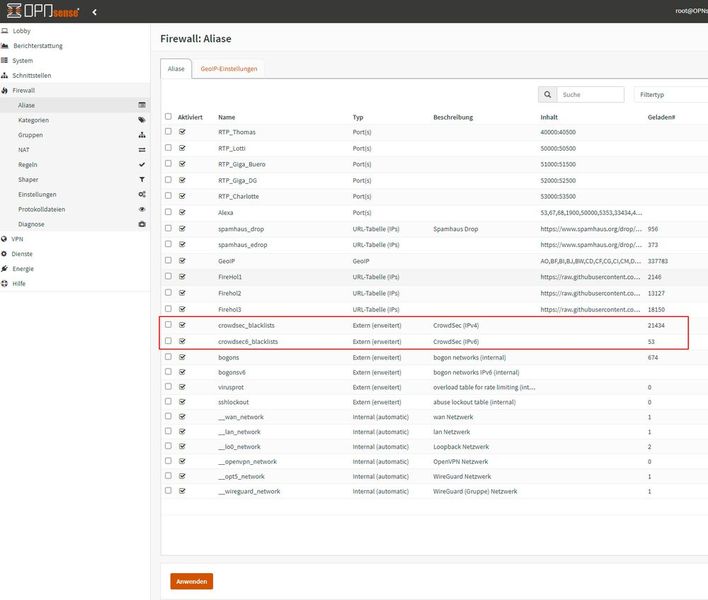Click the magnifier search icon above table
Screen dimensions: 708x600
click(x=548, y=95)
